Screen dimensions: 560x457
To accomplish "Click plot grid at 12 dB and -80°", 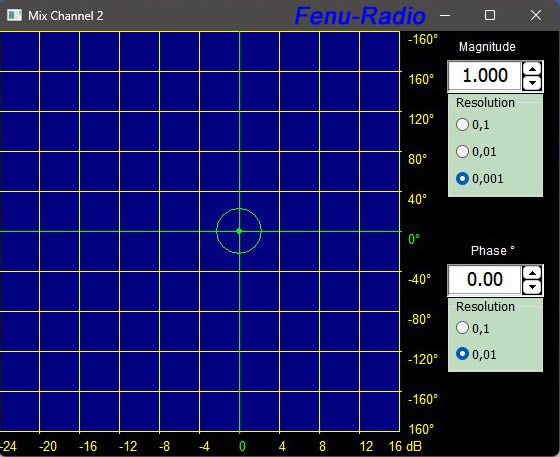I will pos(359,311).
